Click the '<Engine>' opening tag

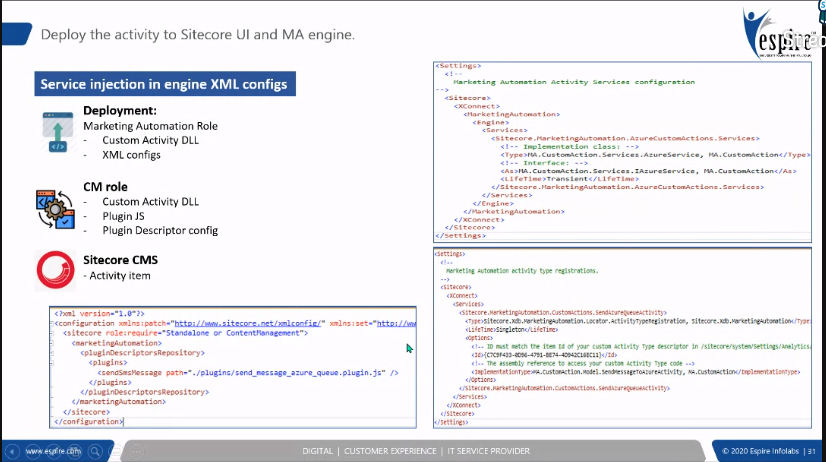click(490, 122)
